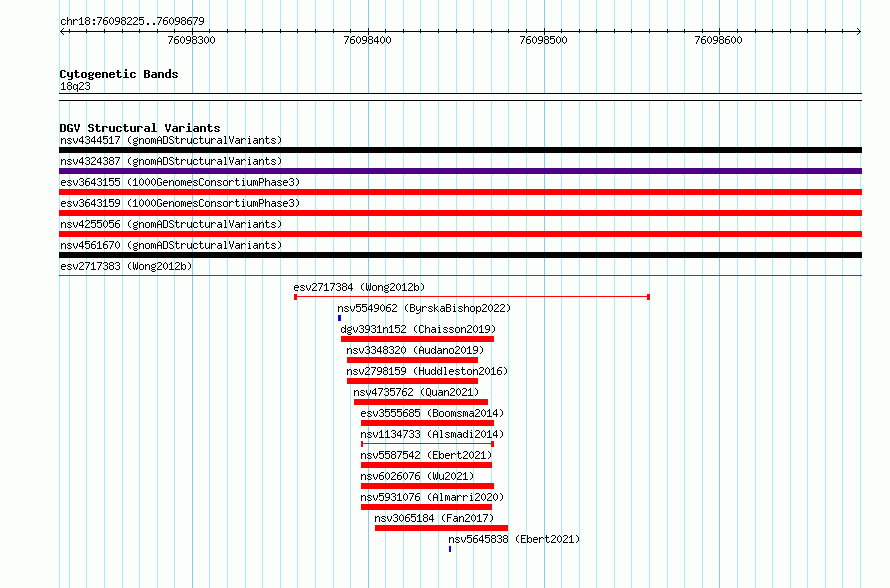890x588 pixels.
Task: Click the black bar of nsv4561670
Action: click(x=460, y=255)
